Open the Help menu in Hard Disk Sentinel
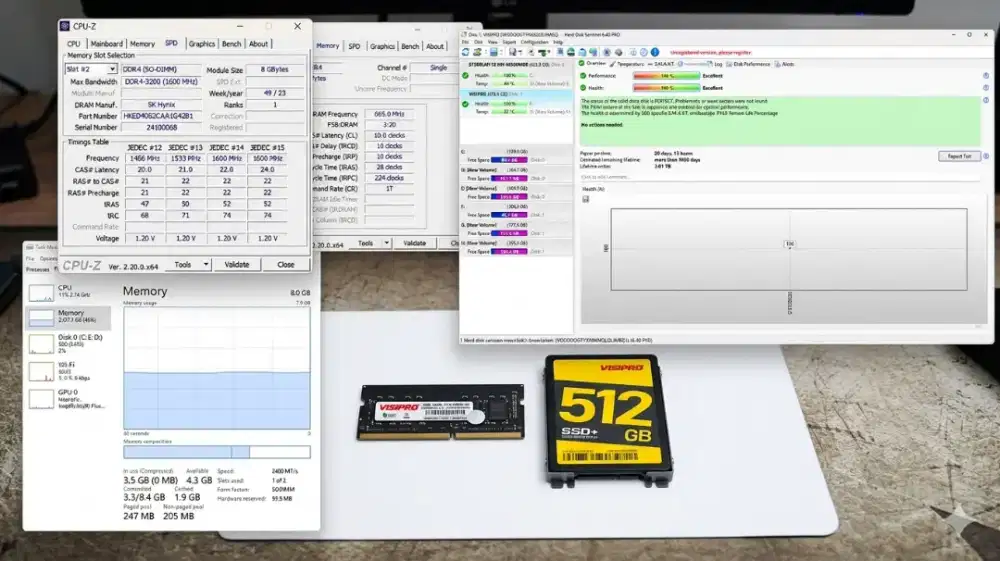Viewport: 1000px width, 561px height. tap(558, 43)
